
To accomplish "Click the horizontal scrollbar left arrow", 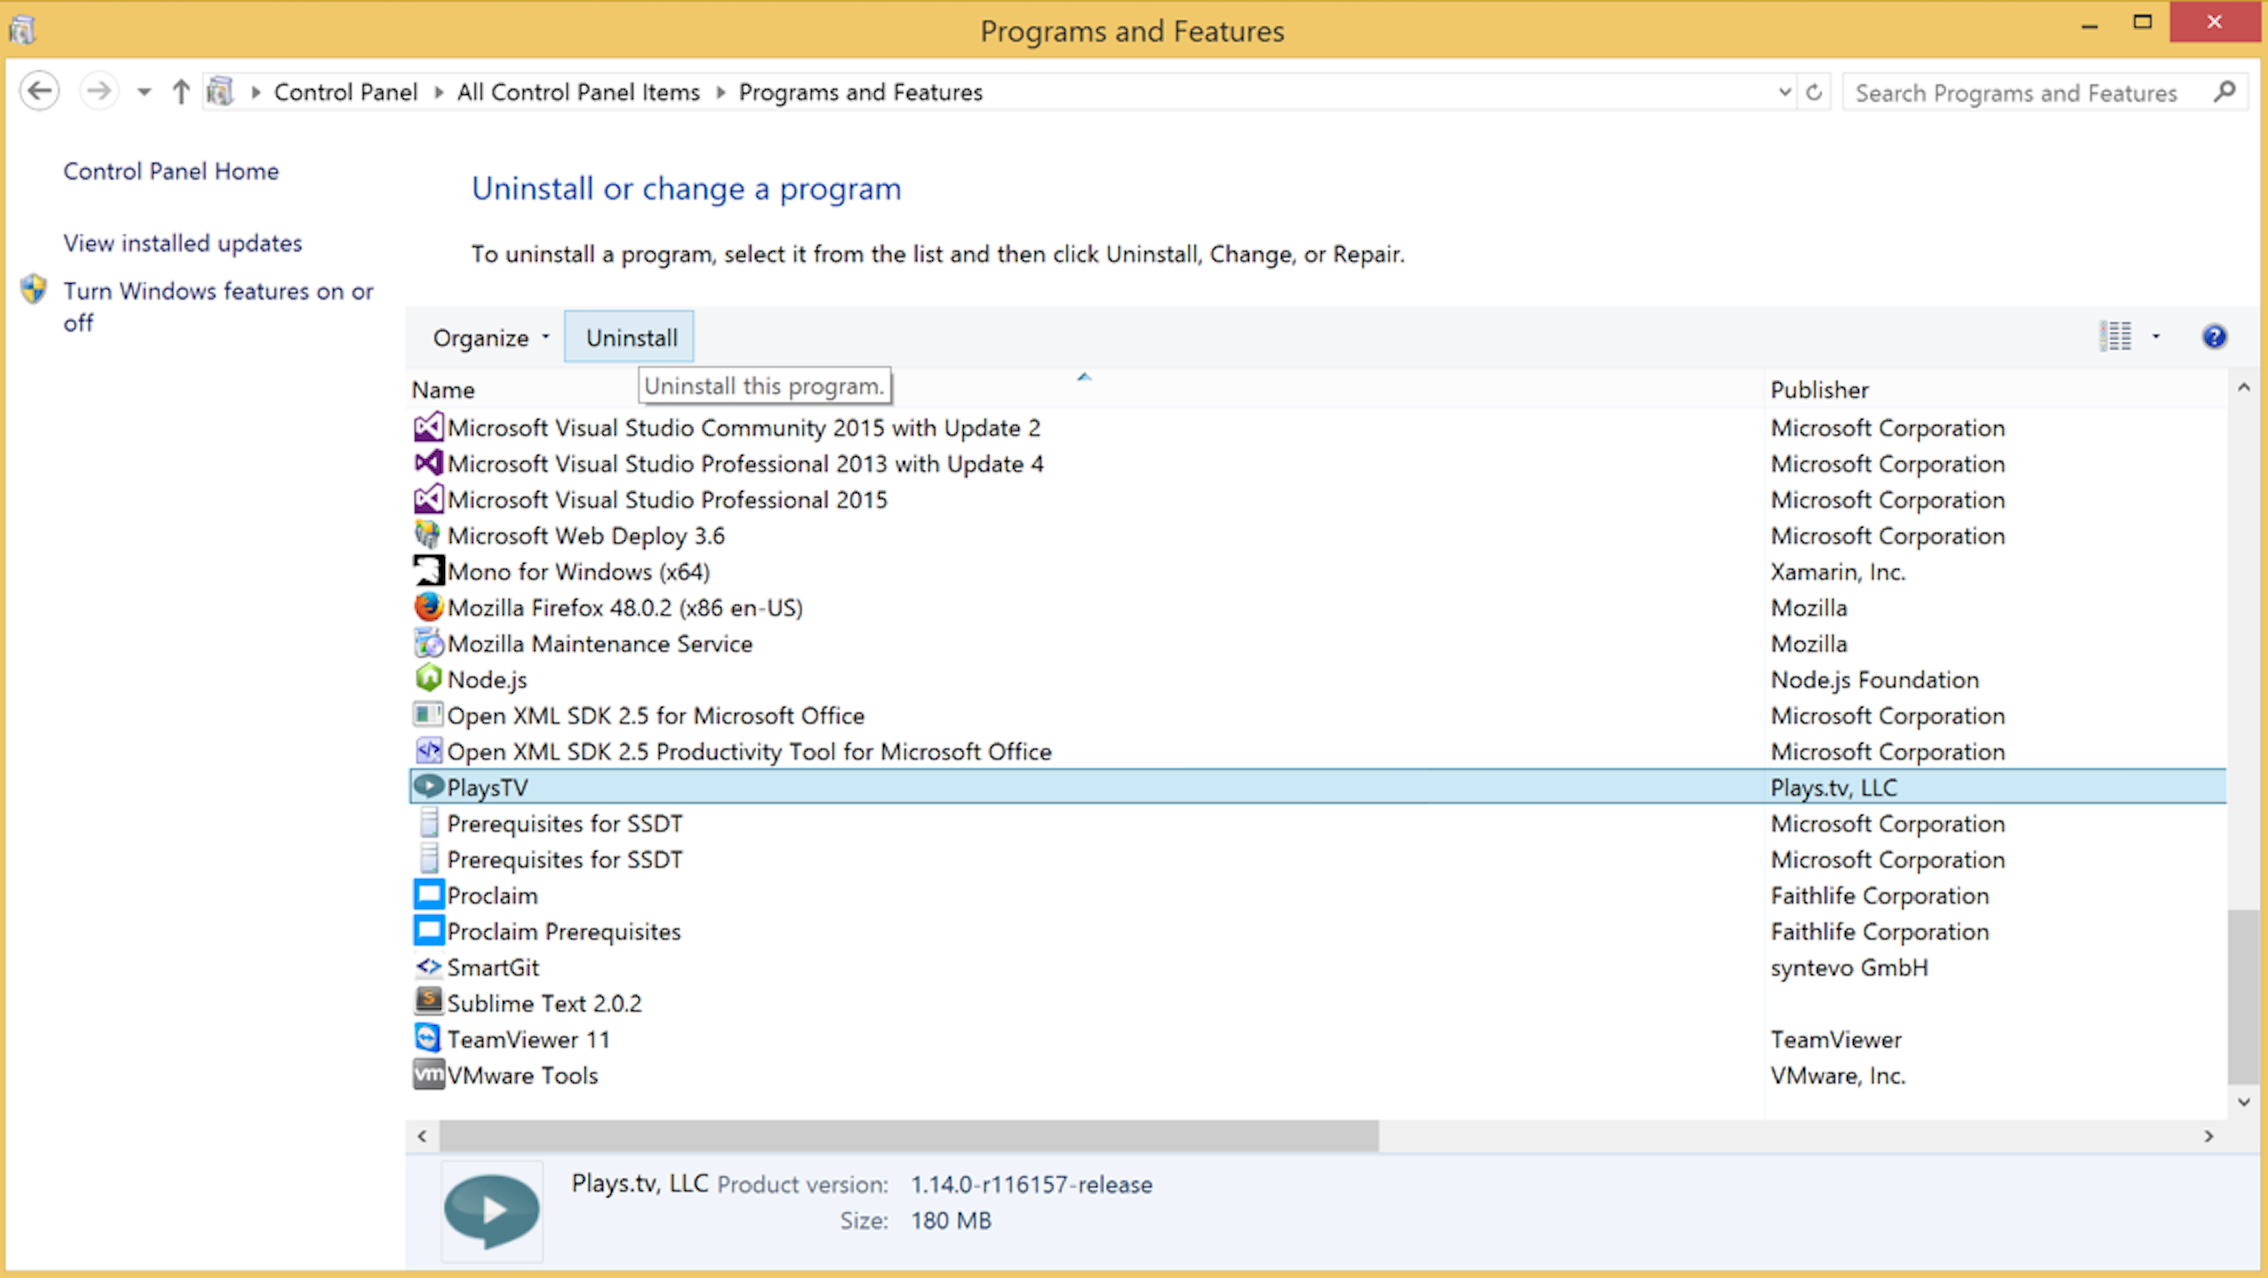I will (x=422, y=1136).
